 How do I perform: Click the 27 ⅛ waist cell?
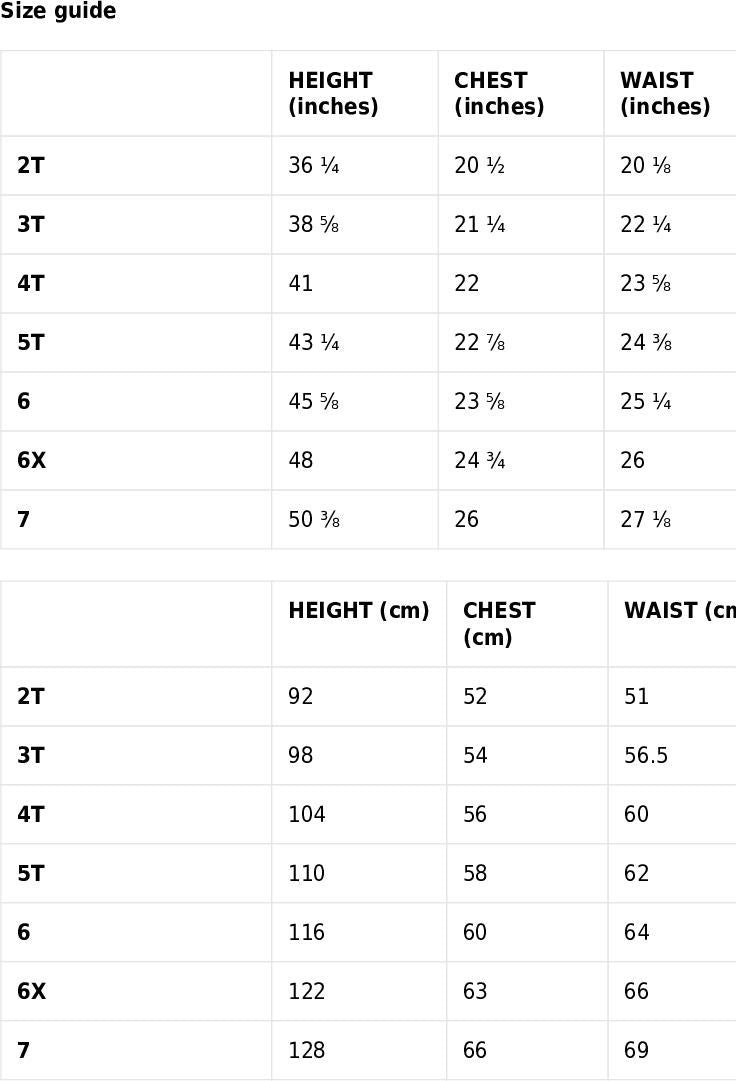(x=646, y=519)
